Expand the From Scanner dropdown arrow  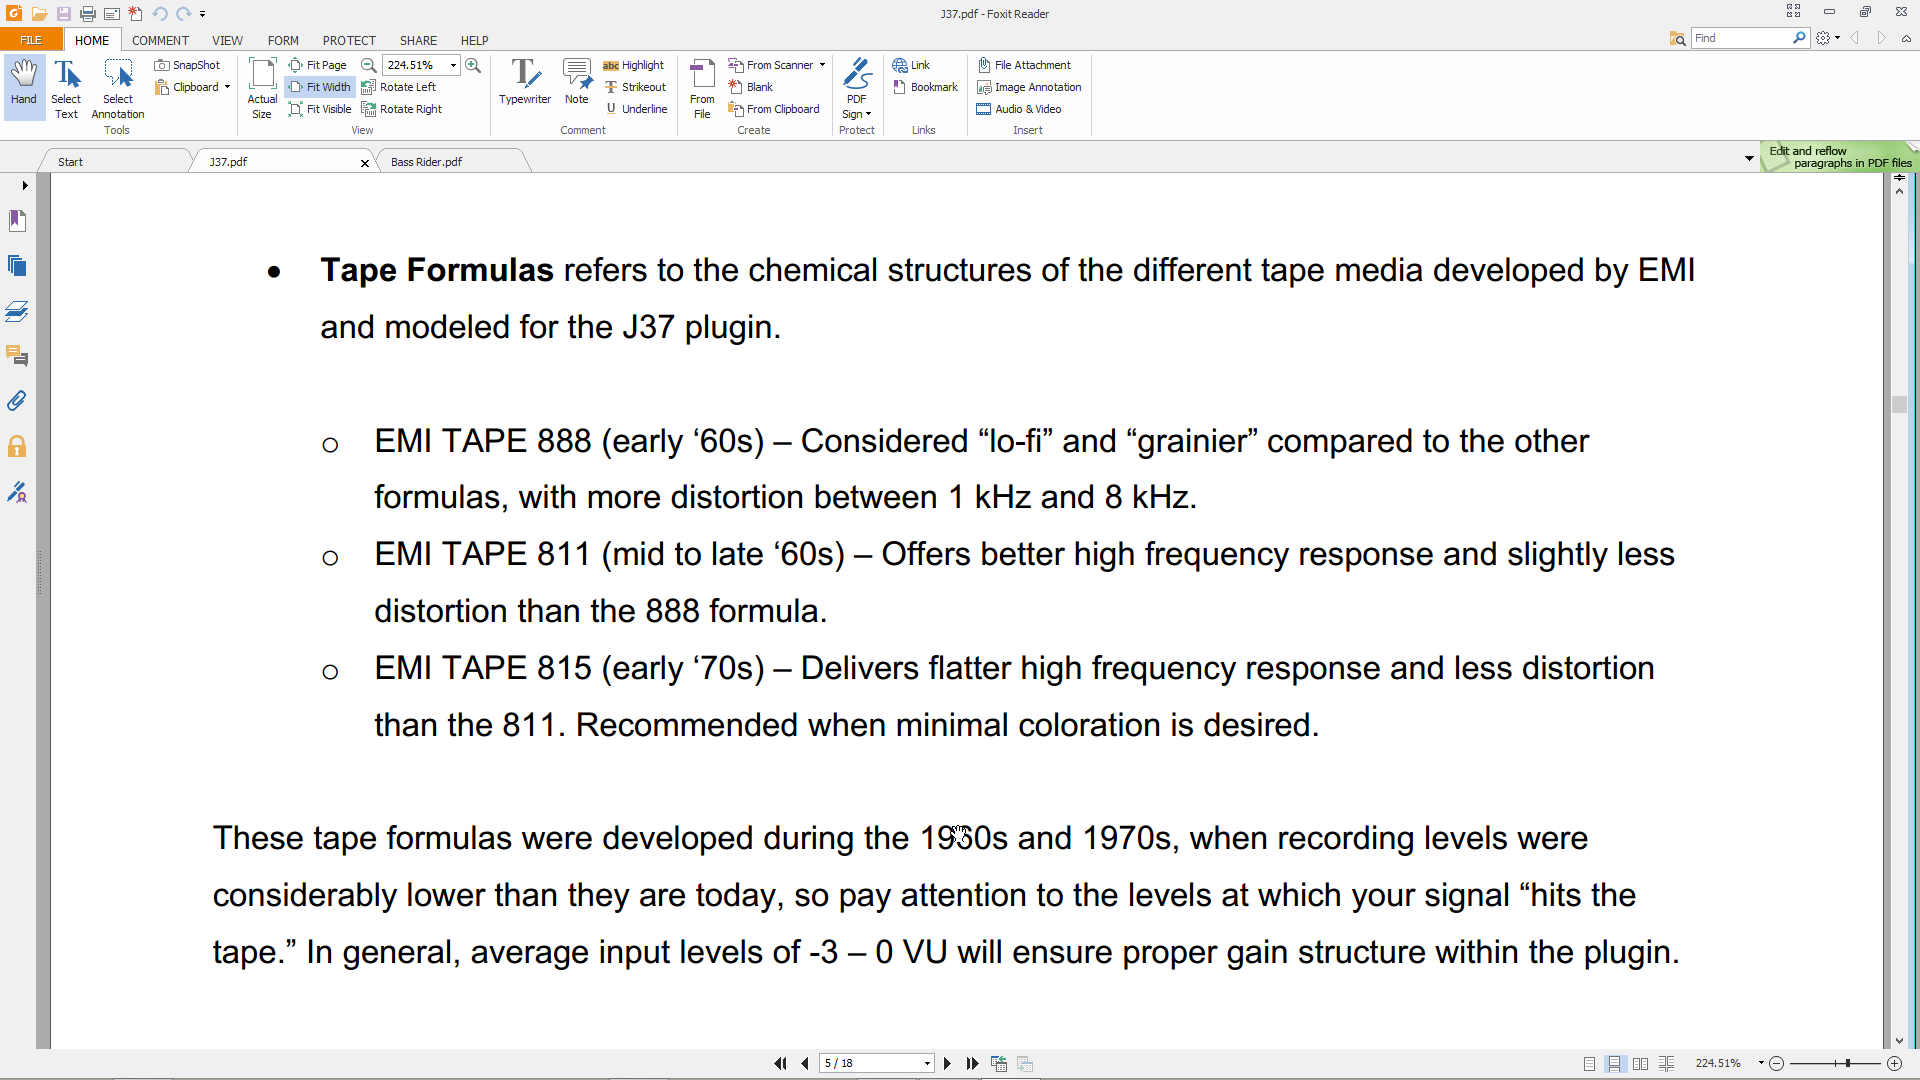click(822, 65)
